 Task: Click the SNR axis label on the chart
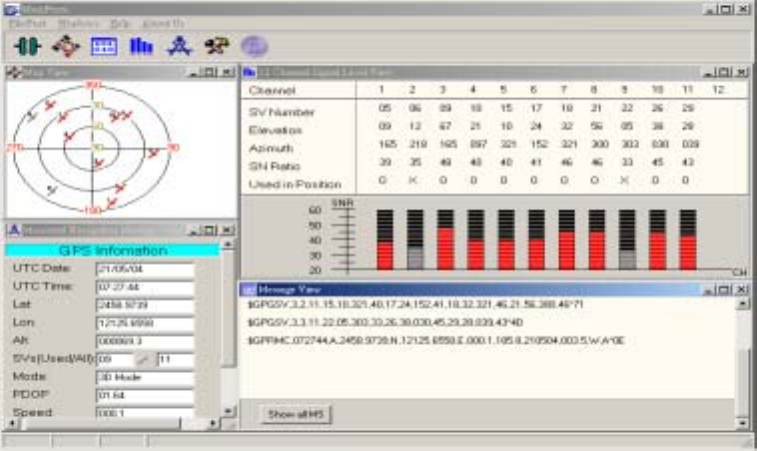coord(342,203)
